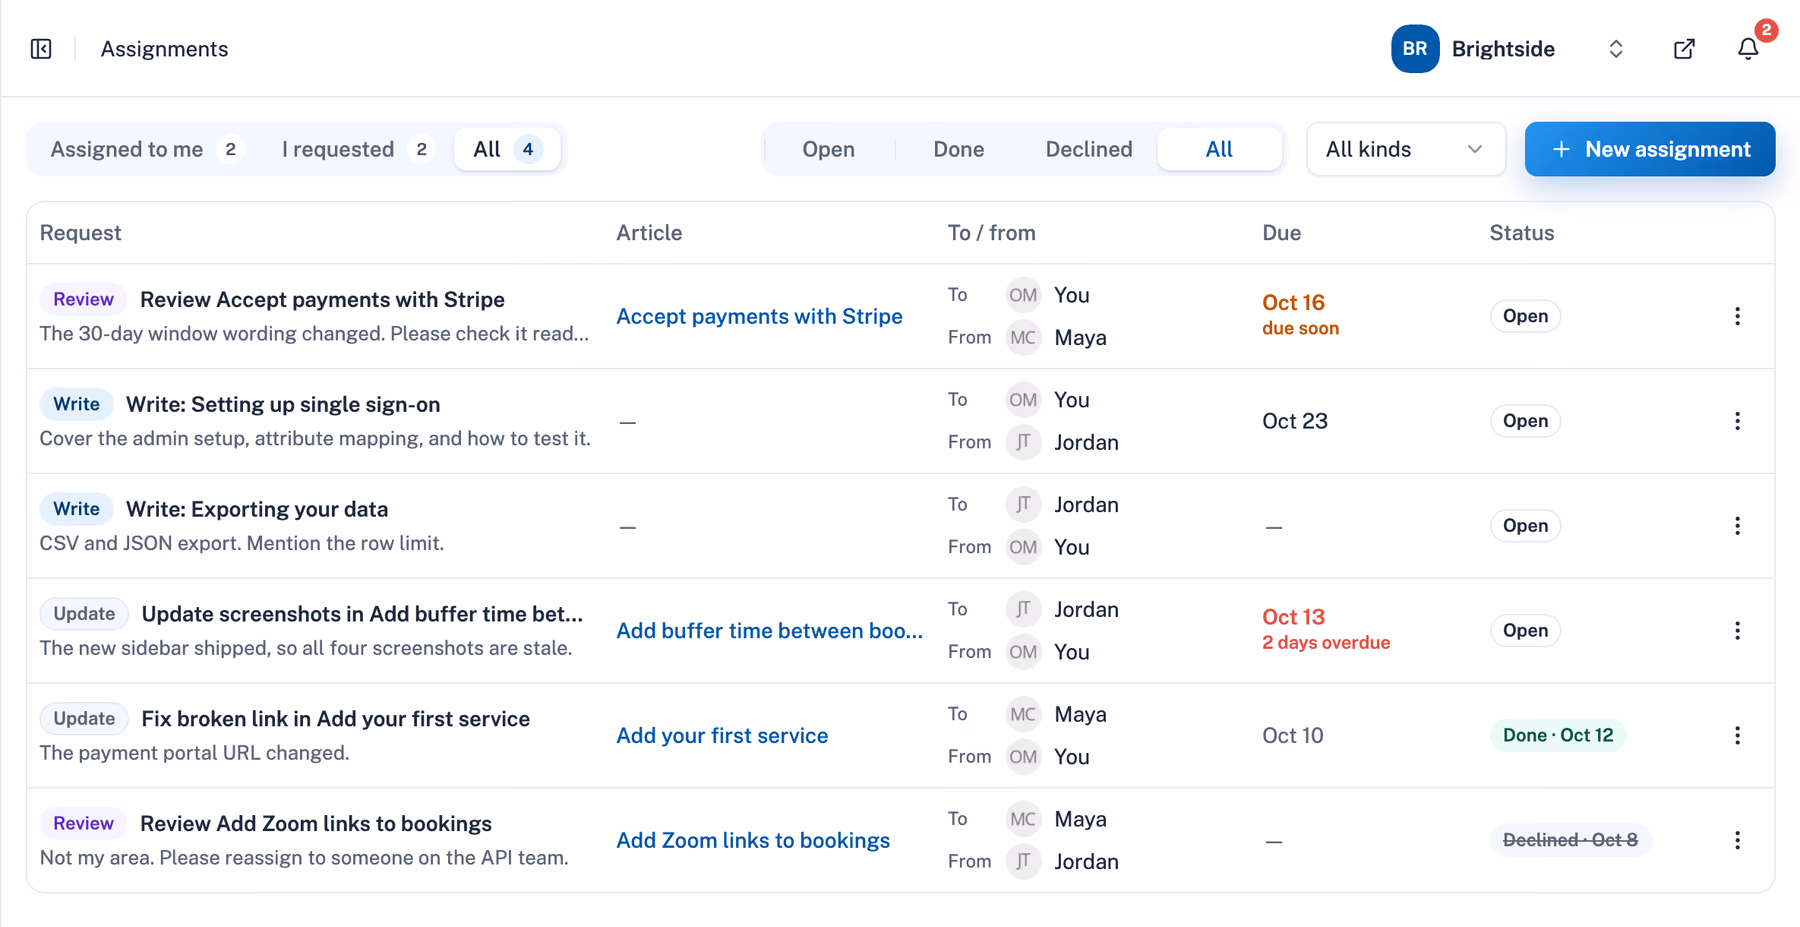Select the All status filter
Image resolution: width=1800 pixels, height=927 pixels.
(x=1219, y=149)
